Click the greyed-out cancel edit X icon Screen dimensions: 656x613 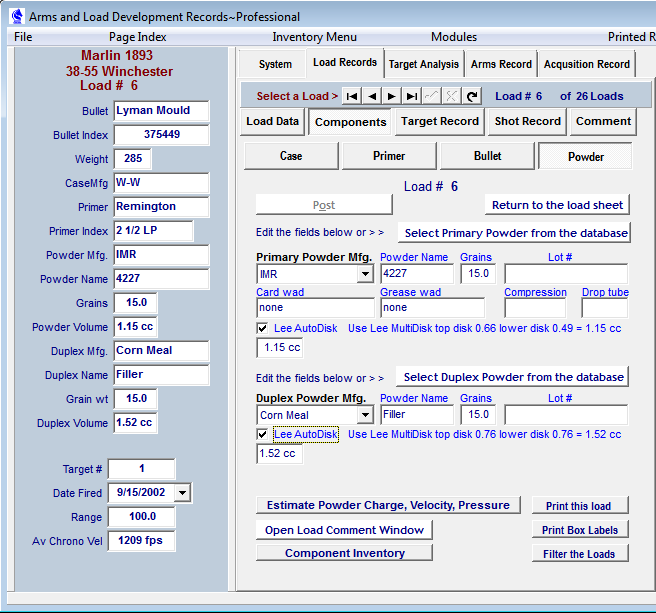[451, 96]
